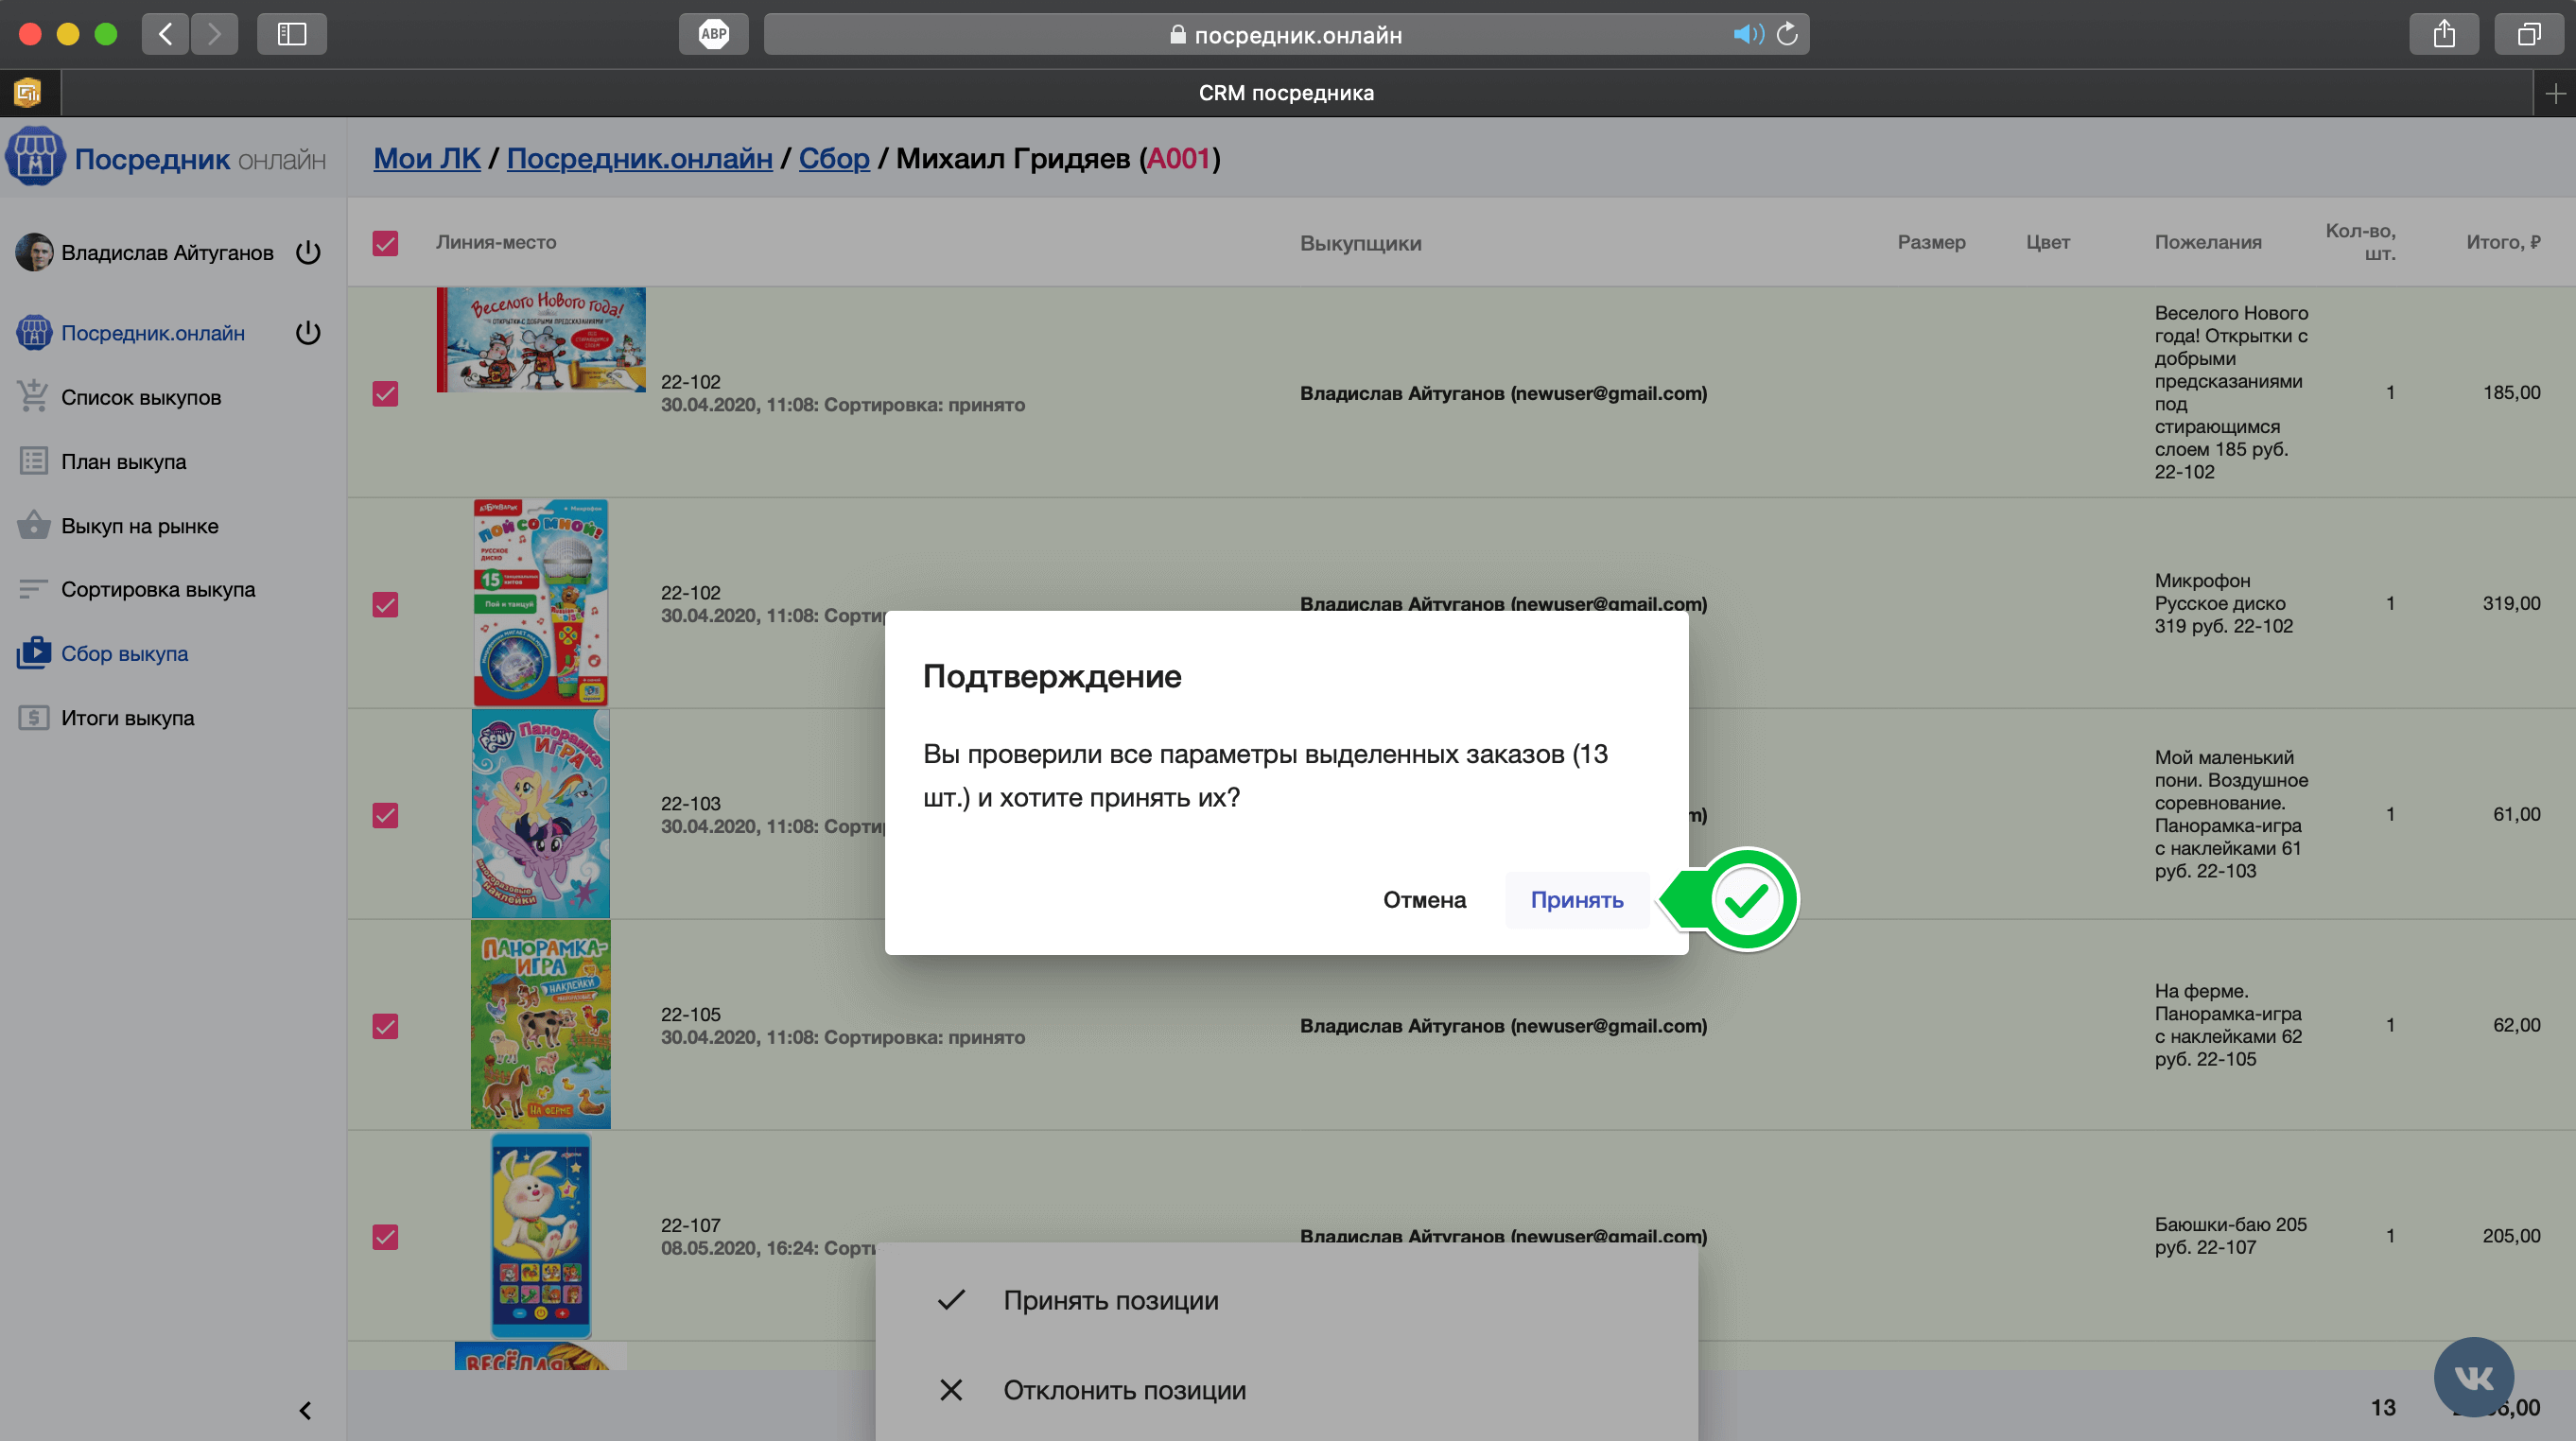2576x1441 pixels.
Task: Mute tab audio speaker icon
Action: coord(1746,34)
